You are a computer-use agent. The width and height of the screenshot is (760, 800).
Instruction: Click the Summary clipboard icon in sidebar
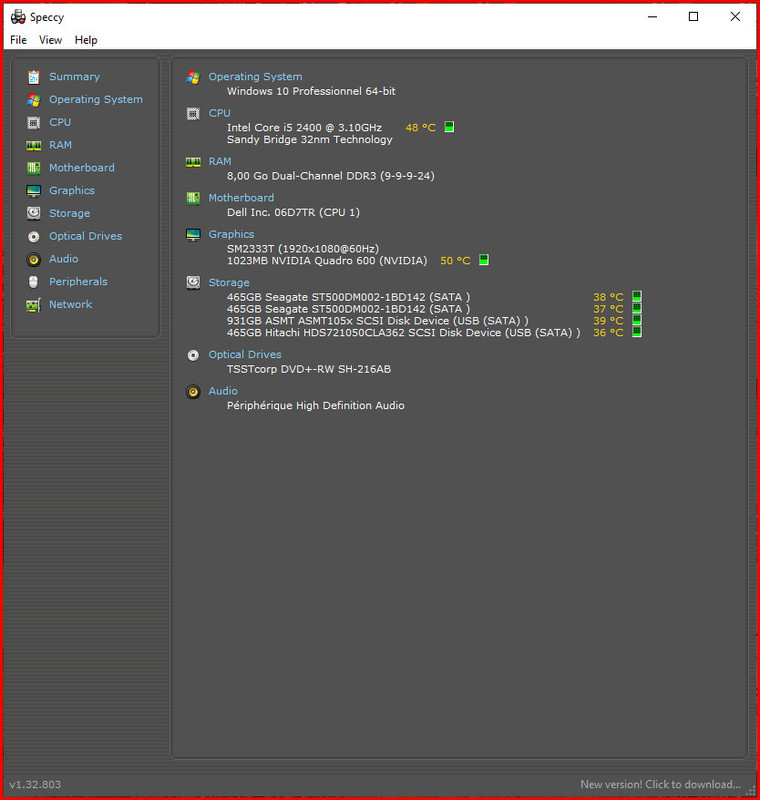(x=34, y=77)
